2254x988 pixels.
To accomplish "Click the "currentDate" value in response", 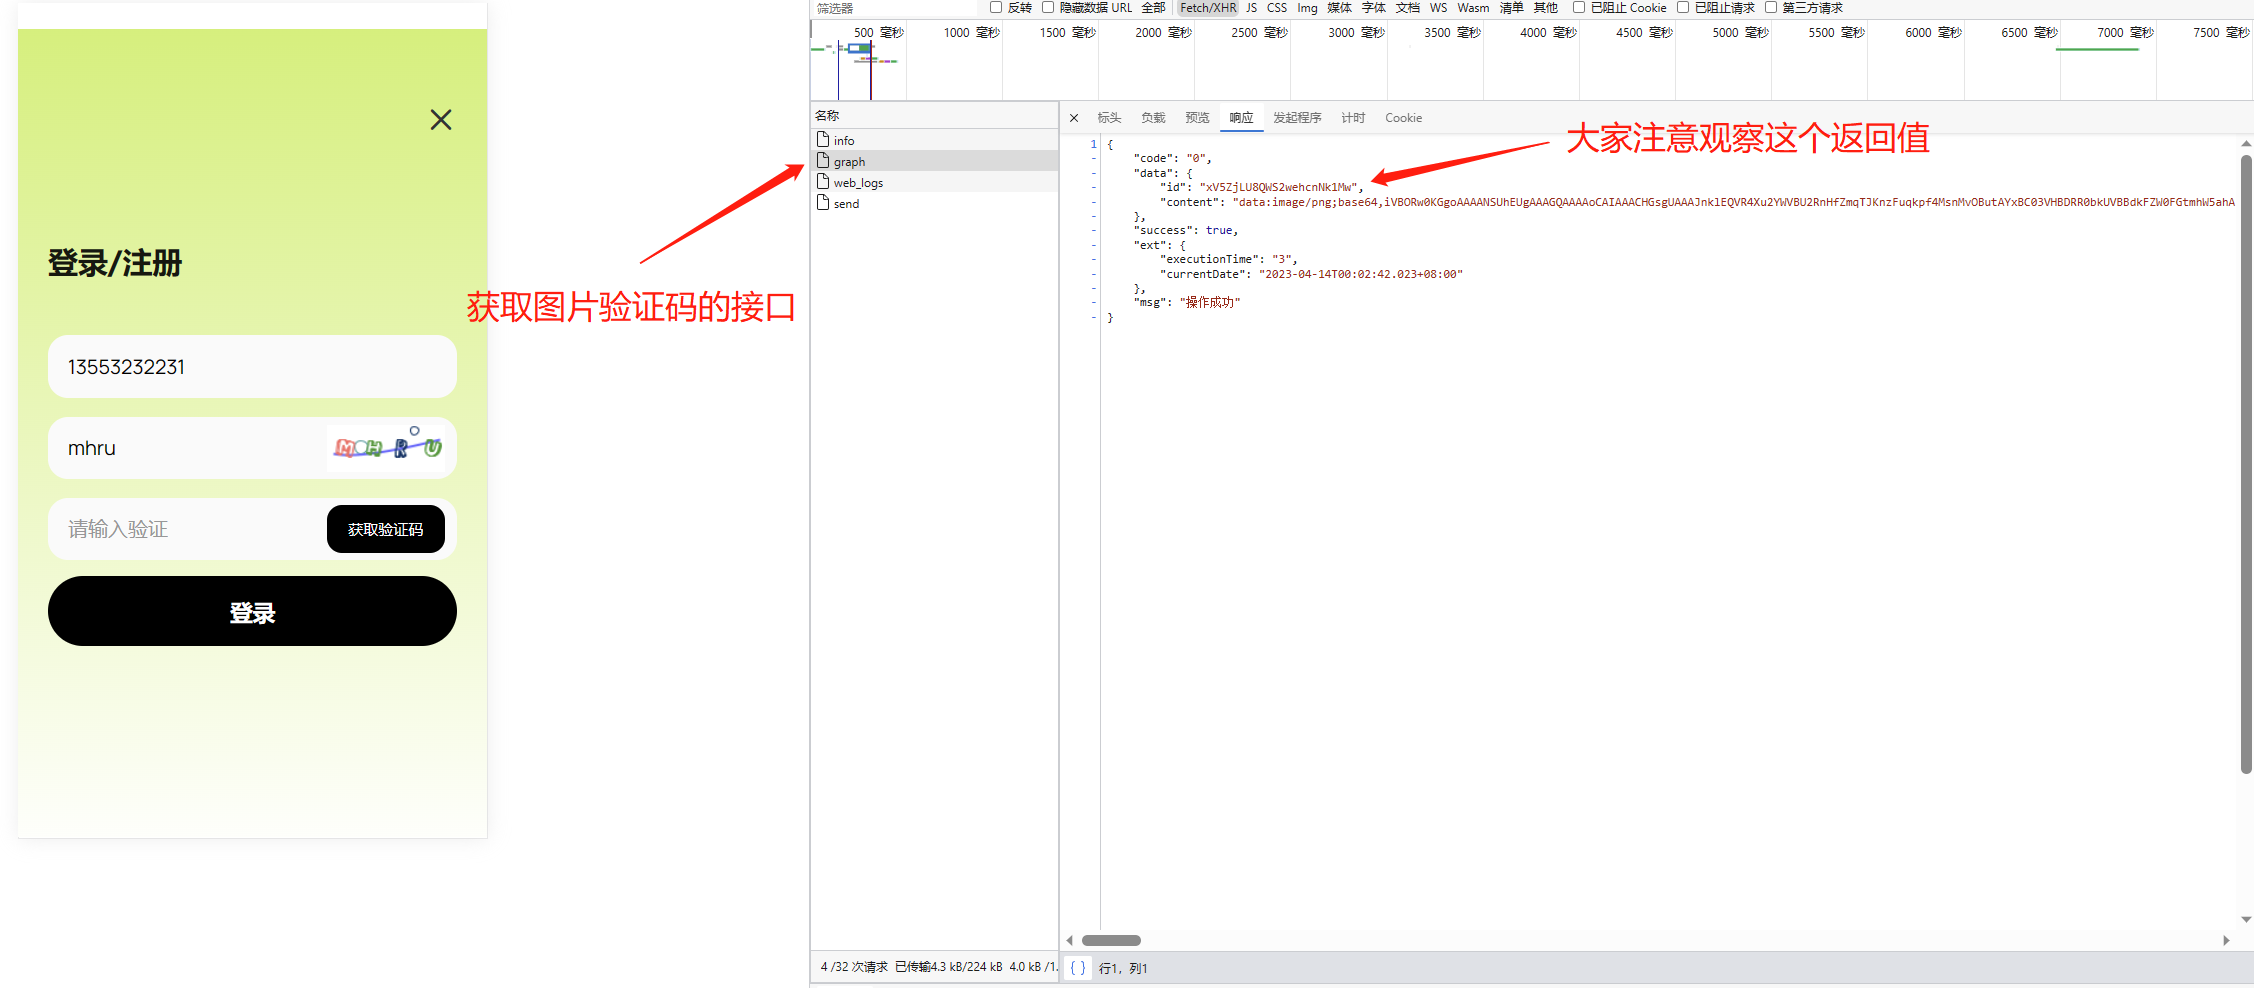I will coord(1360,274).
